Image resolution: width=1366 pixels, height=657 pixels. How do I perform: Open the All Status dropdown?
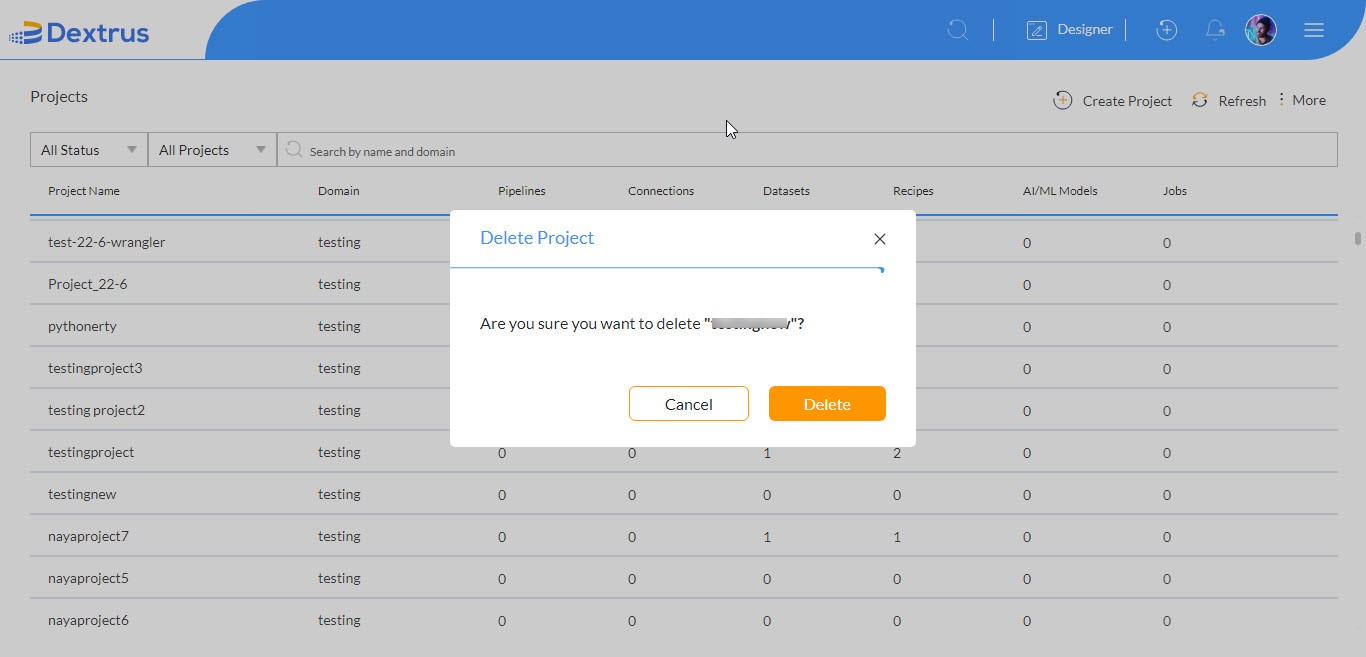pyautogui.click(x=89, y=150)
